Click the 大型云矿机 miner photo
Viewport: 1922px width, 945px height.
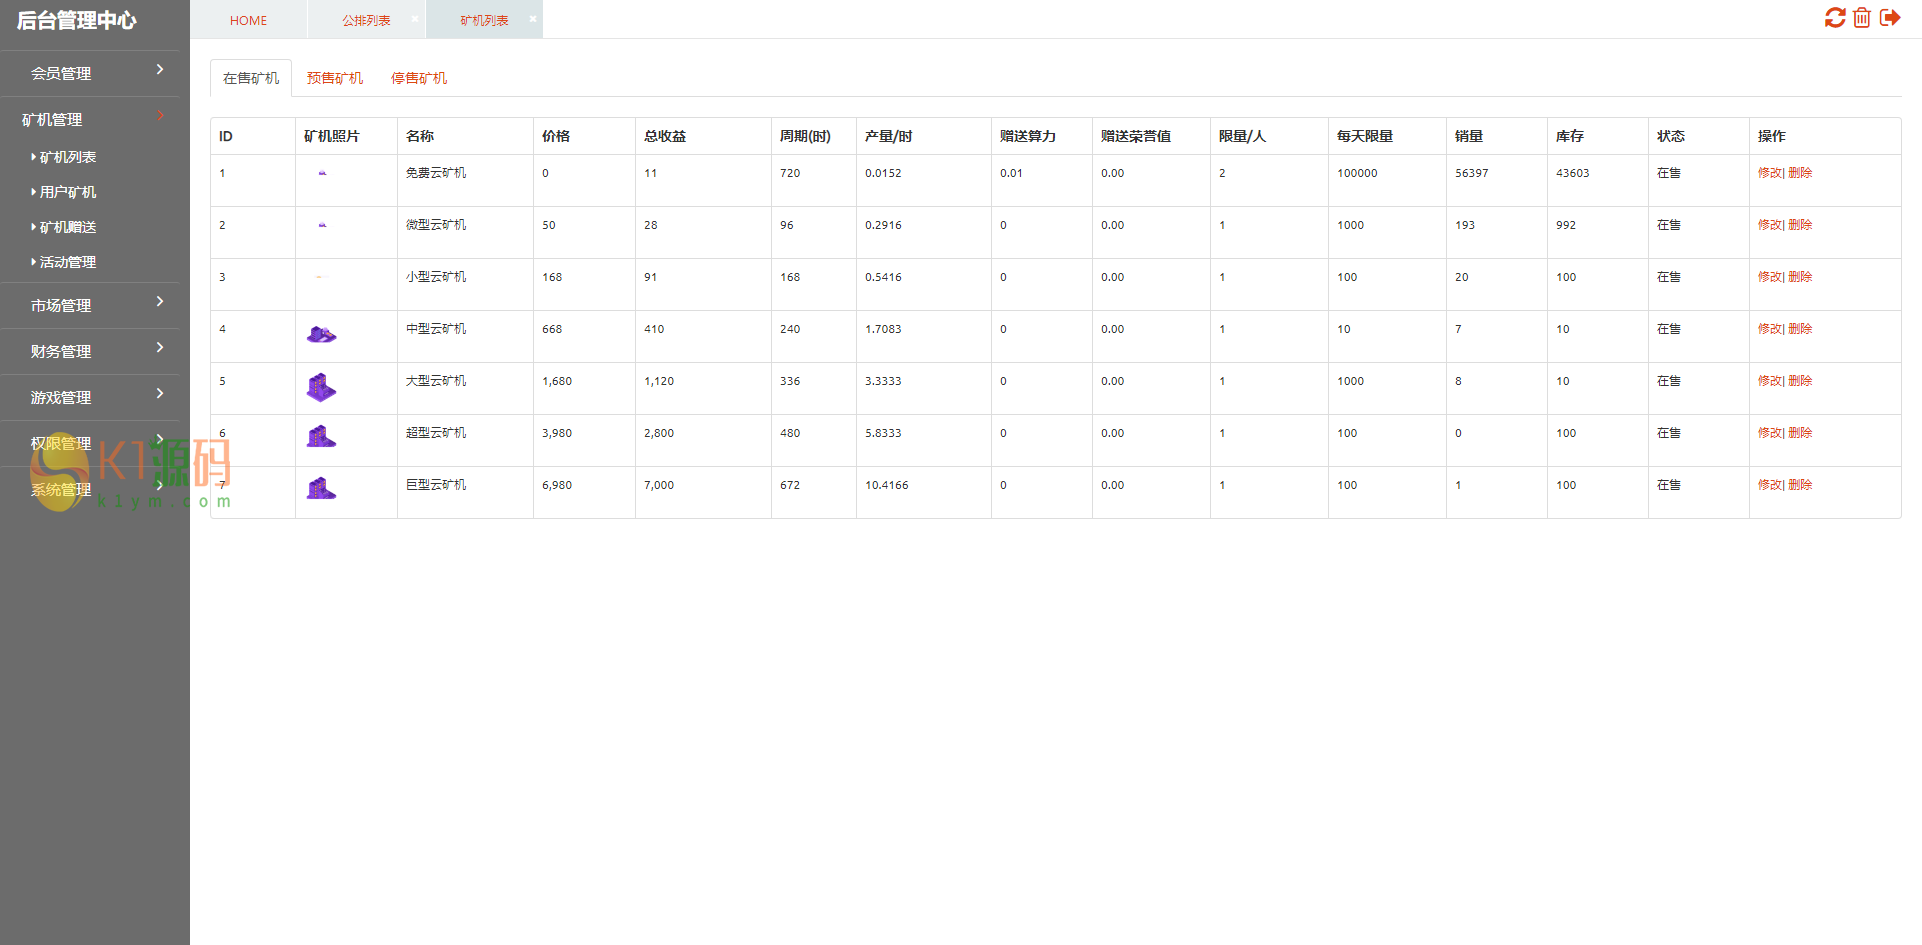click(321, 387)
